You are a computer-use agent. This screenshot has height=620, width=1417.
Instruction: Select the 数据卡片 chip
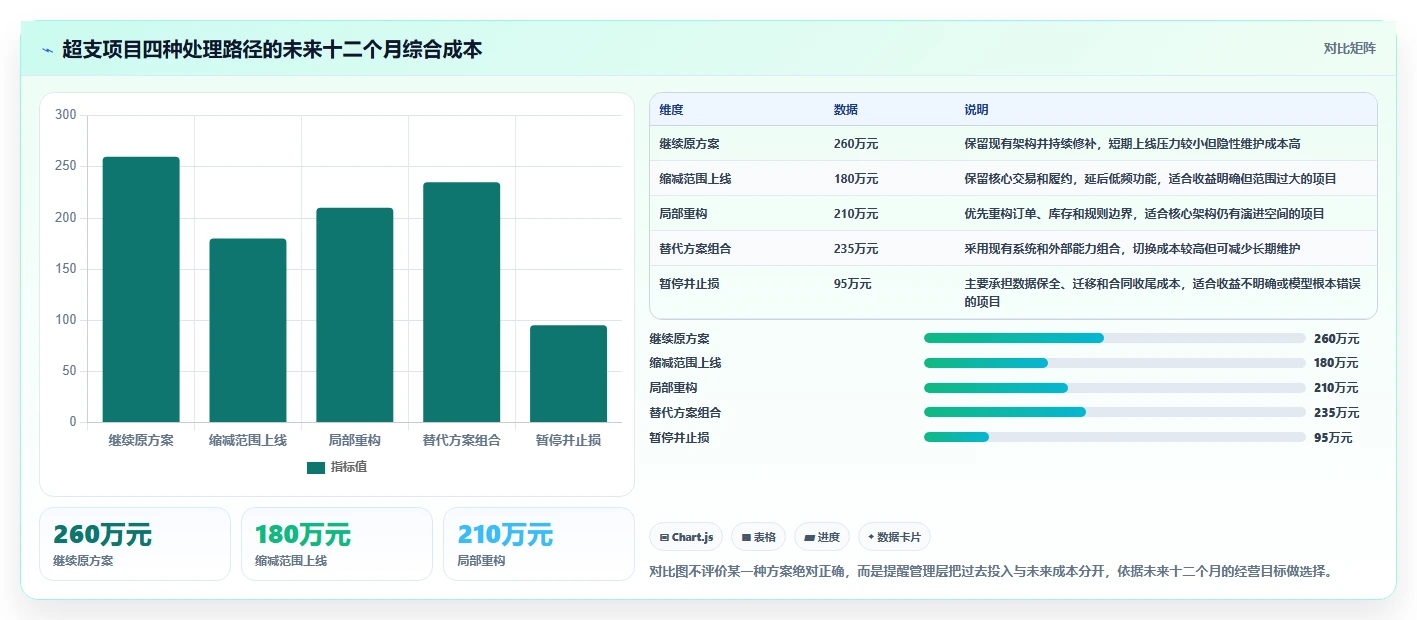click(x=894, y=537)
